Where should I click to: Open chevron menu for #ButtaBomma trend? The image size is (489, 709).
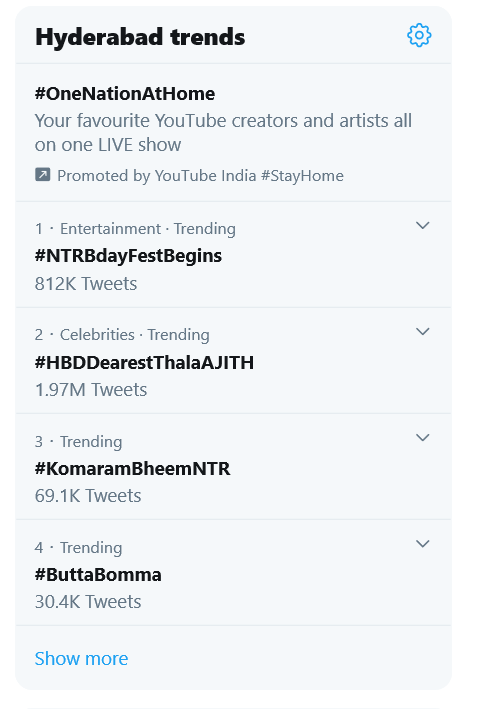[x=423, y=544]
